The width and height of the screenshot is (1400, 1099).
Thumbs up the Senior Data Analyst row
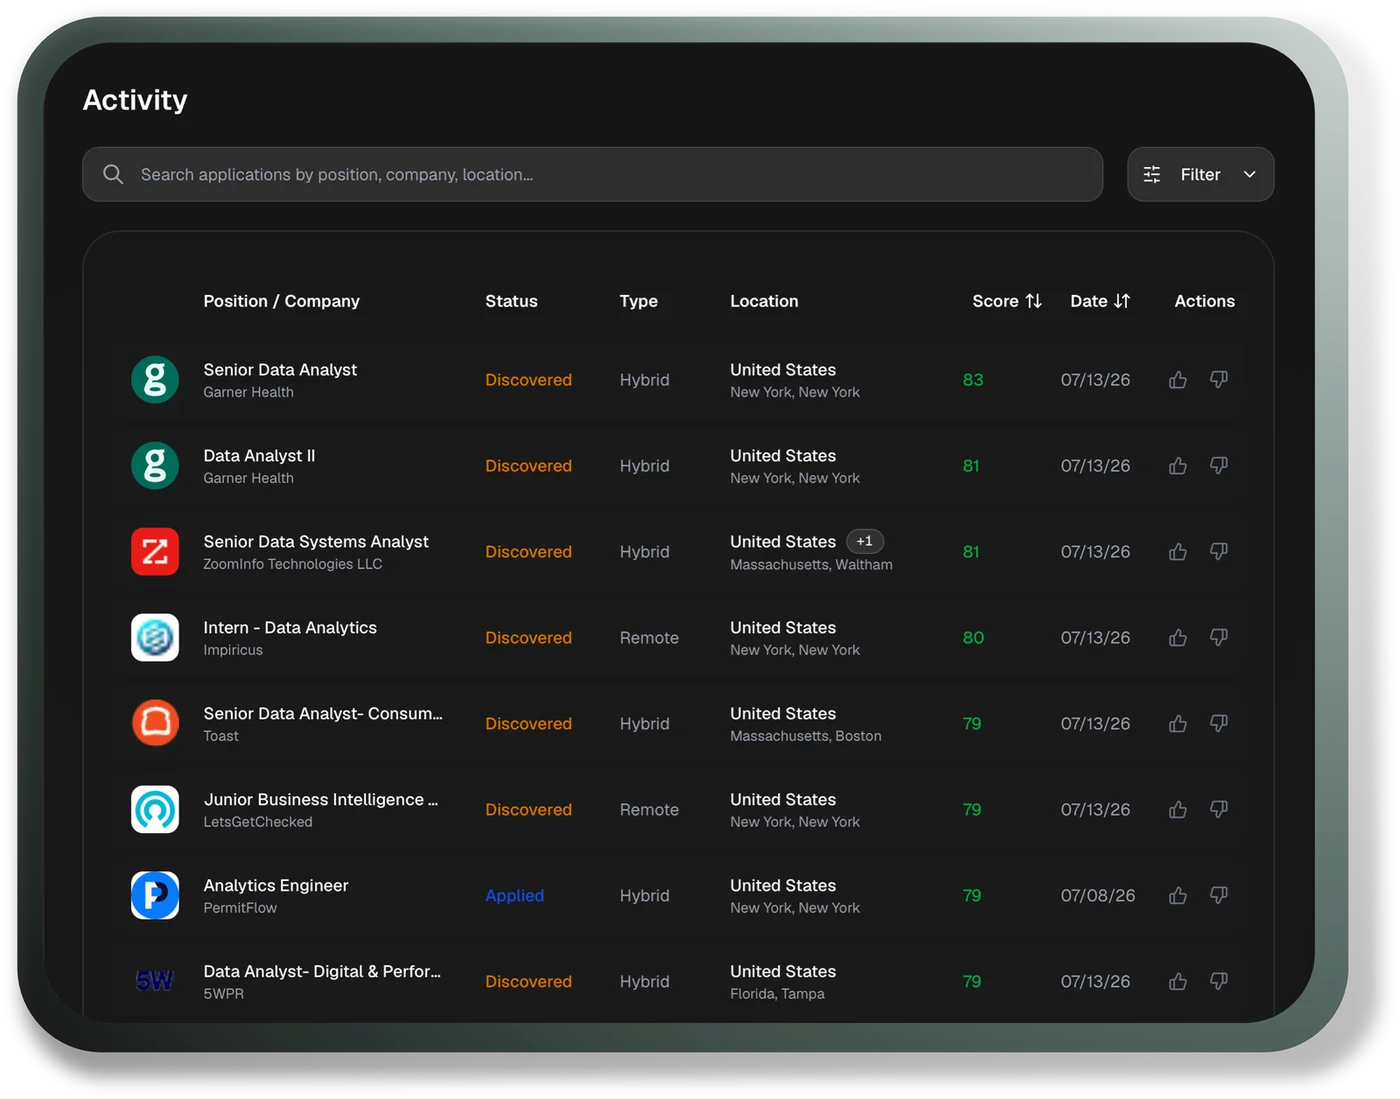click(x=1178, y=380)
